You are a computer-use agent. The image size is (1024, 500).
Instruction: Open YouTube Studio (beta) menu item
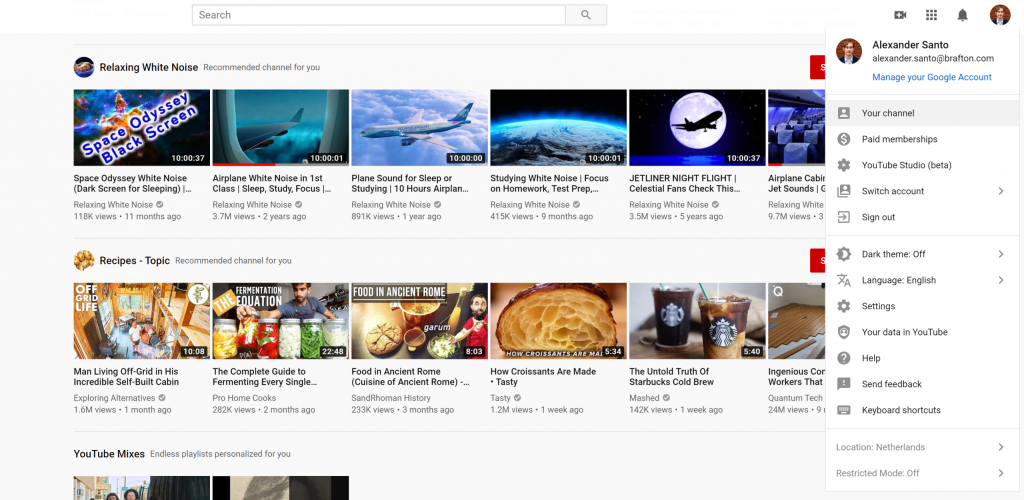click(x=906, y=165)
